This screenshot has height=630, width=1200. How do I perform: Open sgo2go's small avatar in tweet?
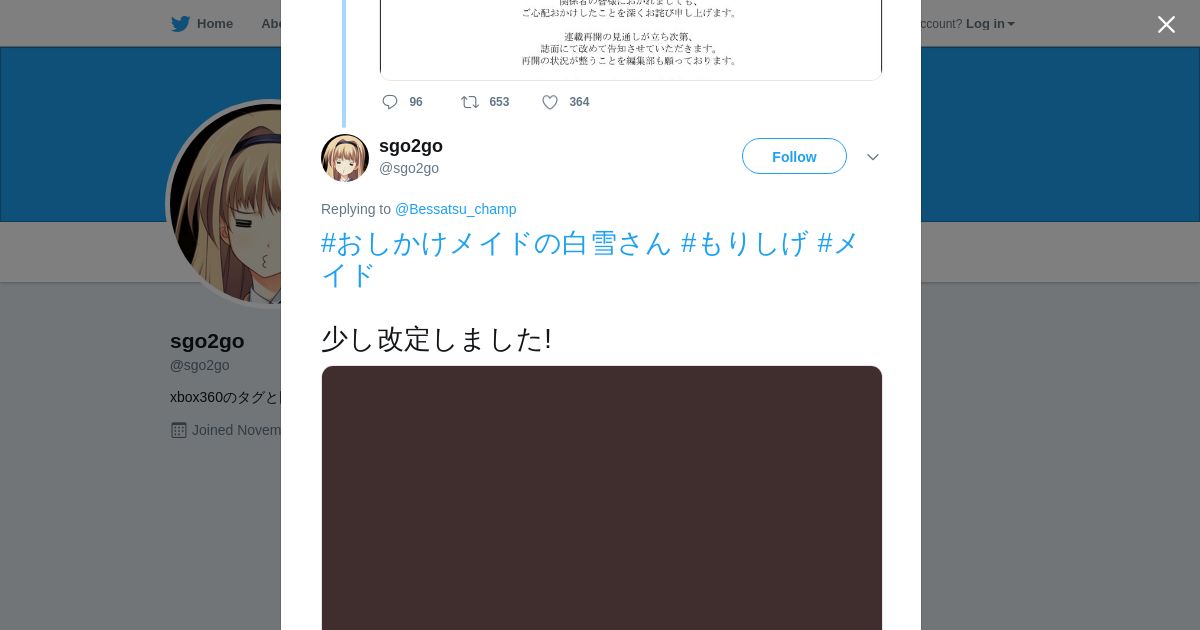[345, 158]
